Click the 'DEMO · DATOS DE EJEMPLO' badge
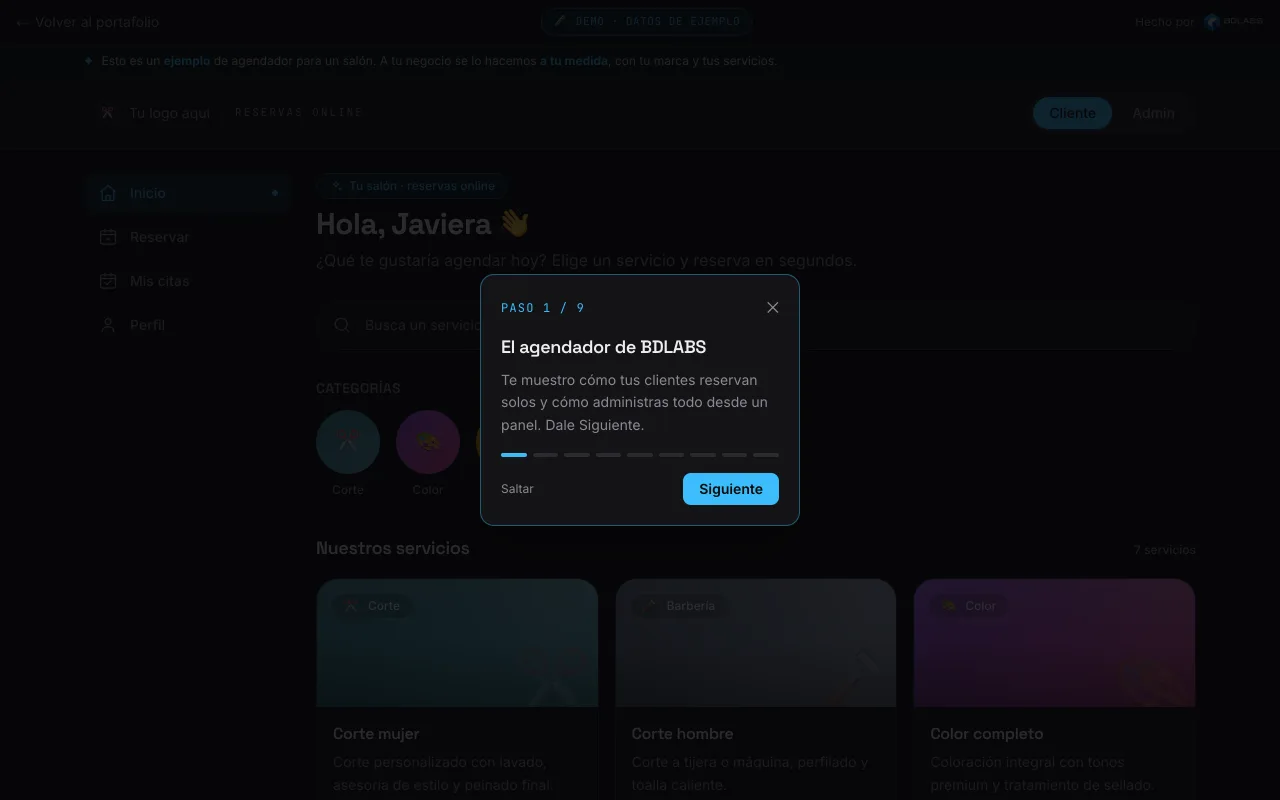The image size is (1280, 800). (647, 21)
